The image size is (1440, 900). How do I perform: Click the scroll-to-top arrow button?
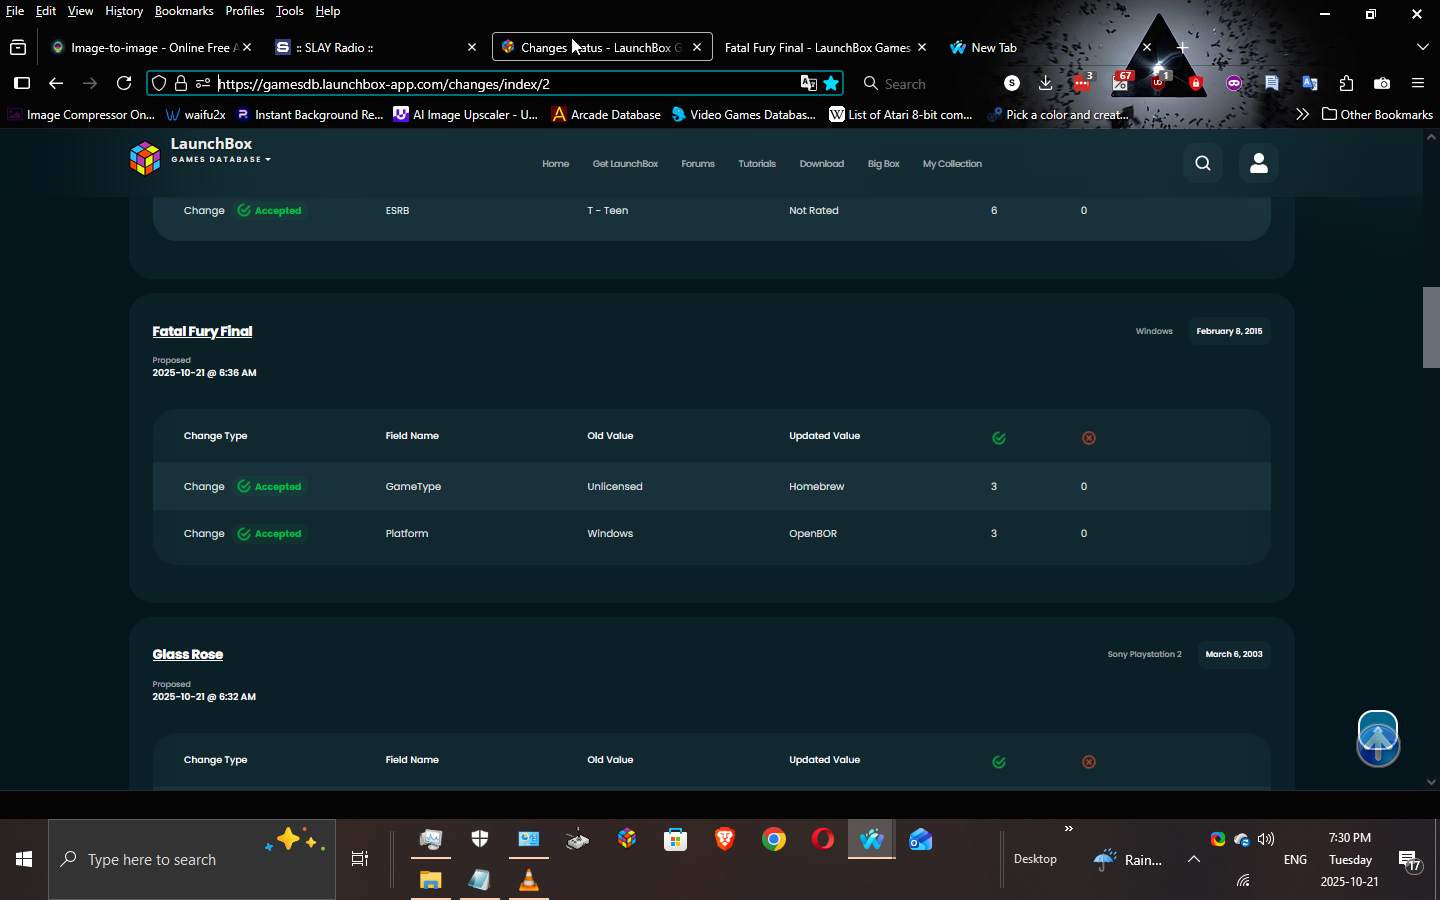coord(1377,740)
